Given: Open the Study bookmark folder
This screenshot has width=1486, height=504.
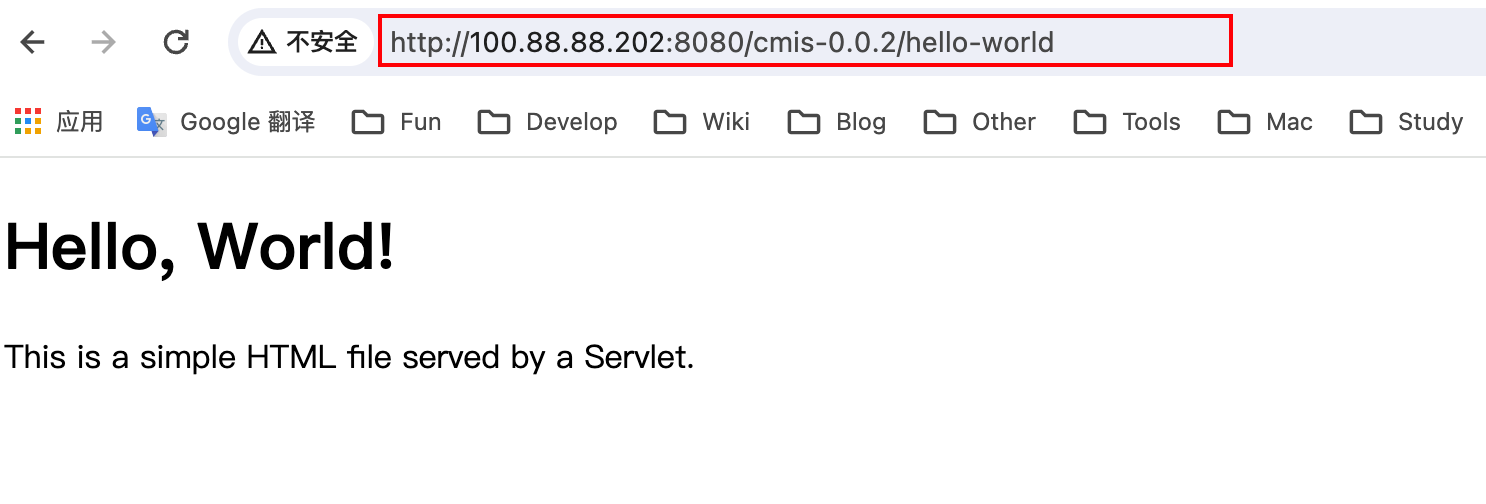Looking at the screenshot, I should [x=1406, y=122].
